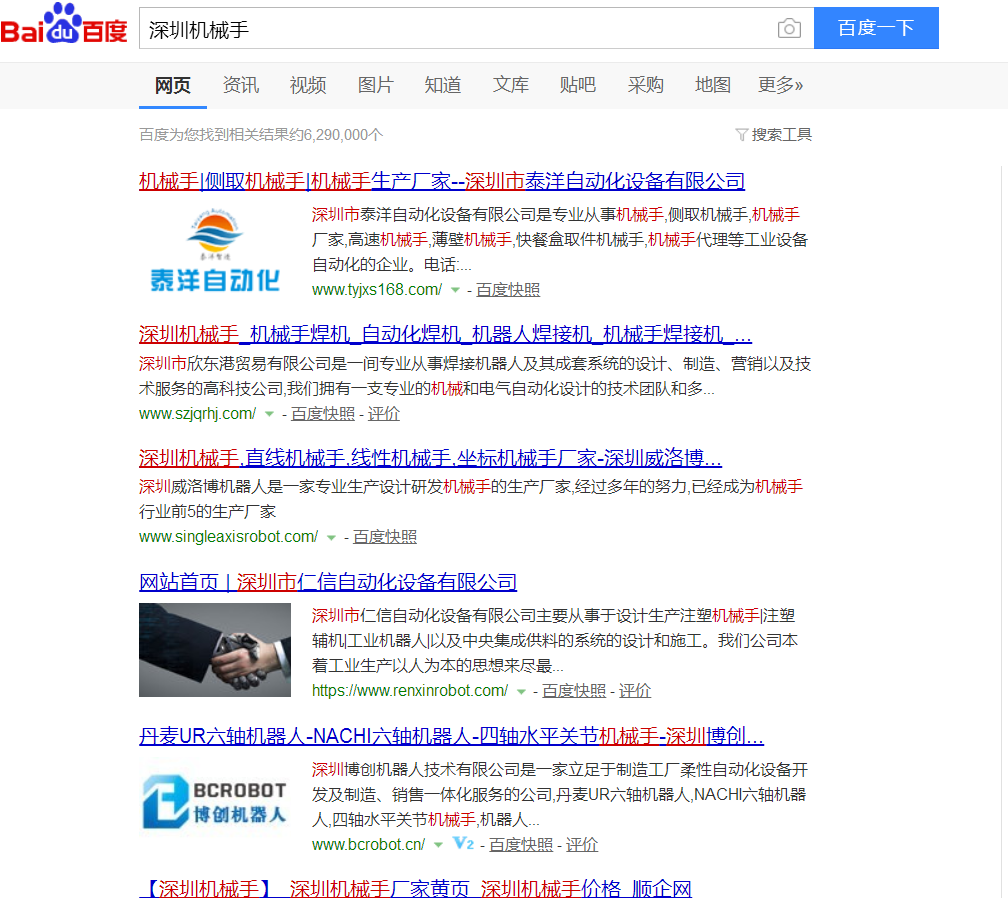Switch to the 视频 tab

coord(308,85)
